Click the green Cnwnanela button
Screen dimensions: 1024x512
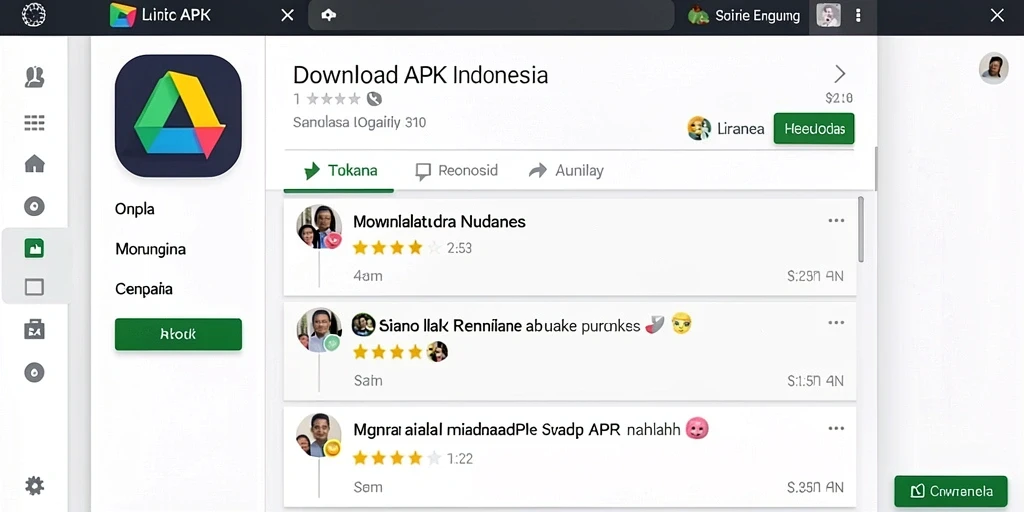tap(951, 492)
